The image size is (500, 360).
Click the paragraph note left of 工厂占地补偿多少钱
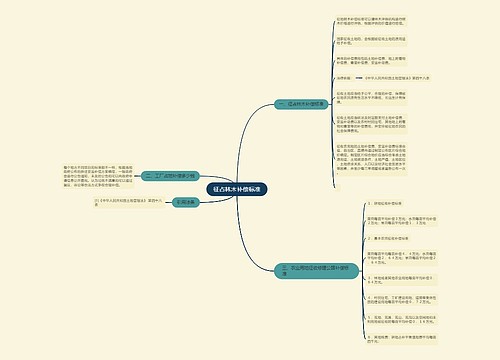pos(98,176)
